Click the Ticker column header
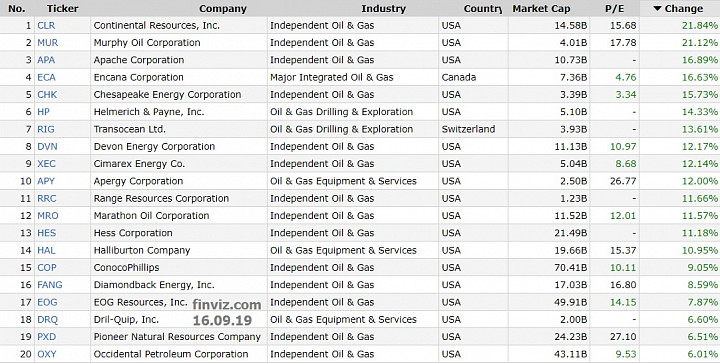Viewport: 720px width, 364px height. pos(62,9)
